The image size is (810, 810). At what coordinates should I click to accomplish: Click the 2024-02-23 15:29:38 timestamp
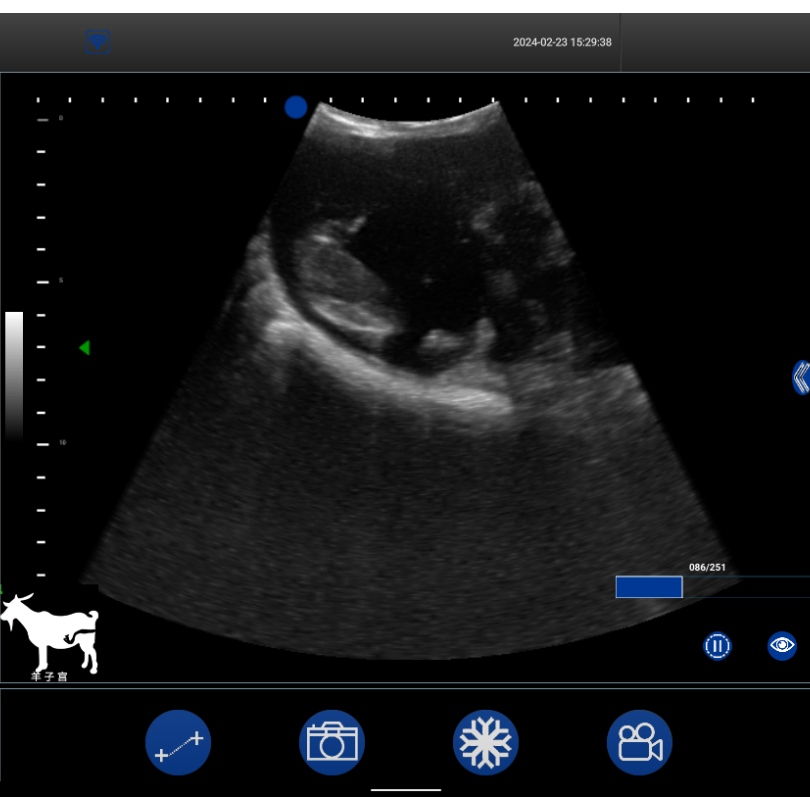click(562, 42)
